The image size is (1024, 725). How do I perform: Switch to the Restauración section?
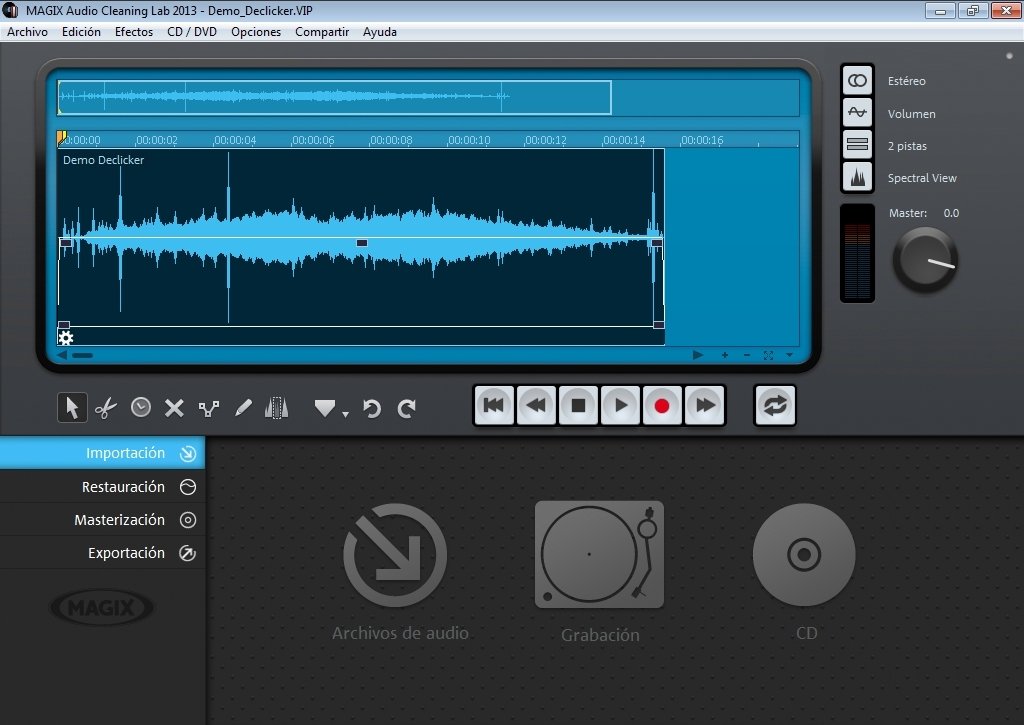click(103, 487)
